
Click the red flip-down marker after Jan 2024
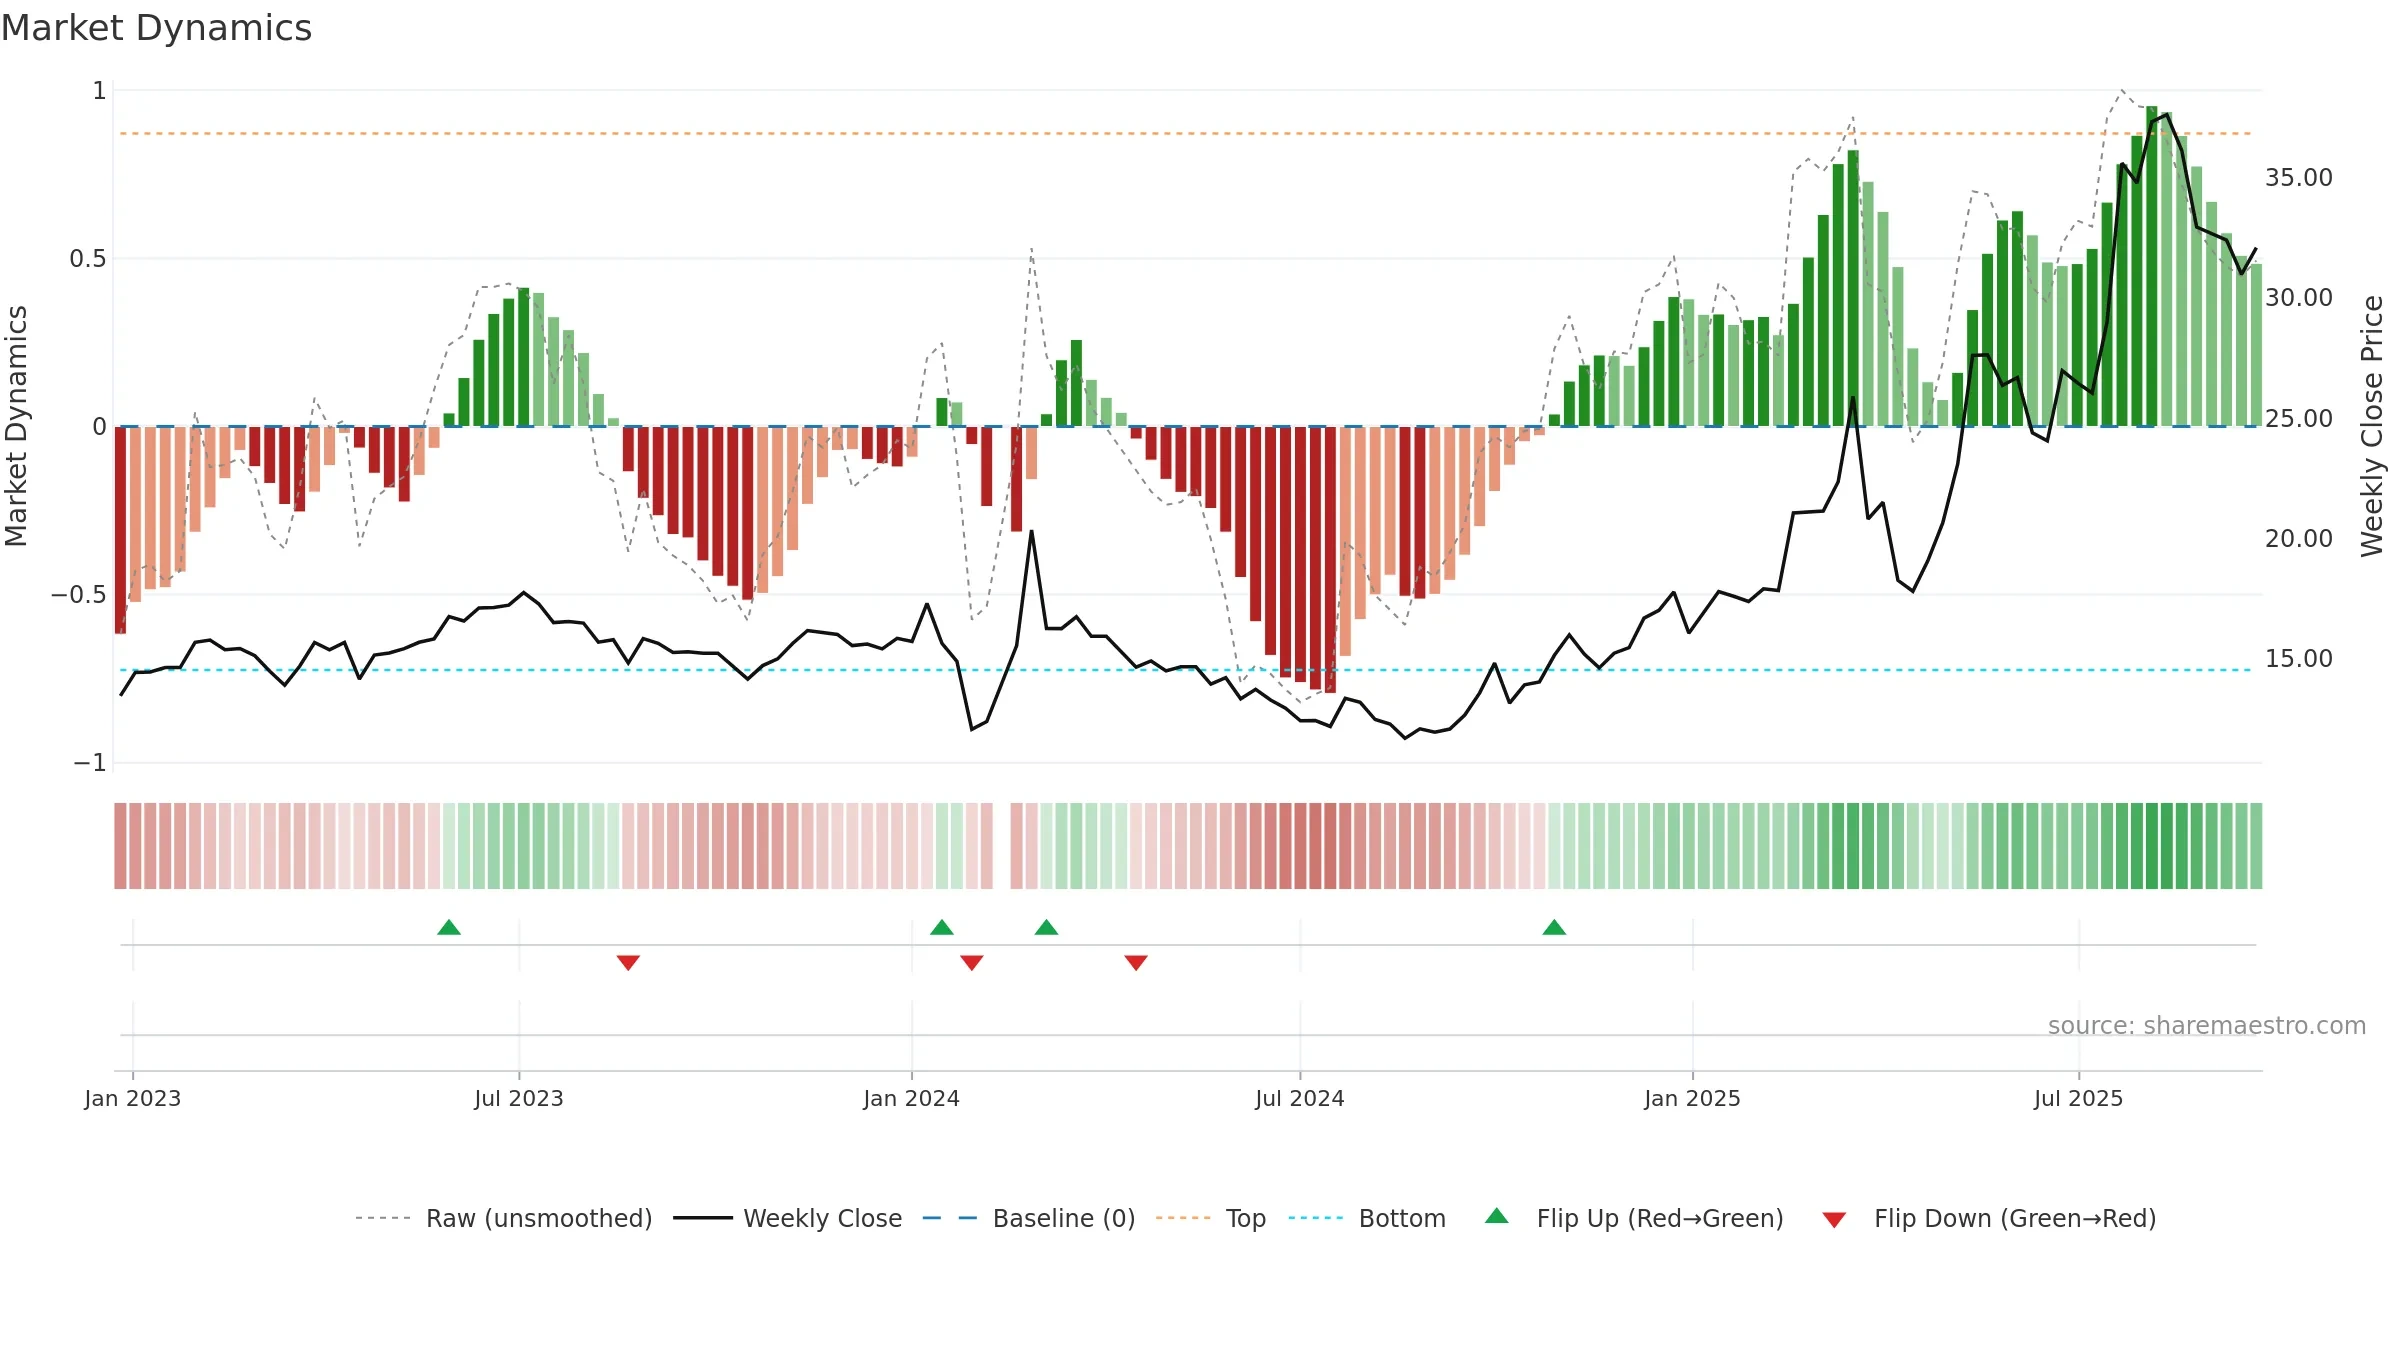(x=972, y=962)
